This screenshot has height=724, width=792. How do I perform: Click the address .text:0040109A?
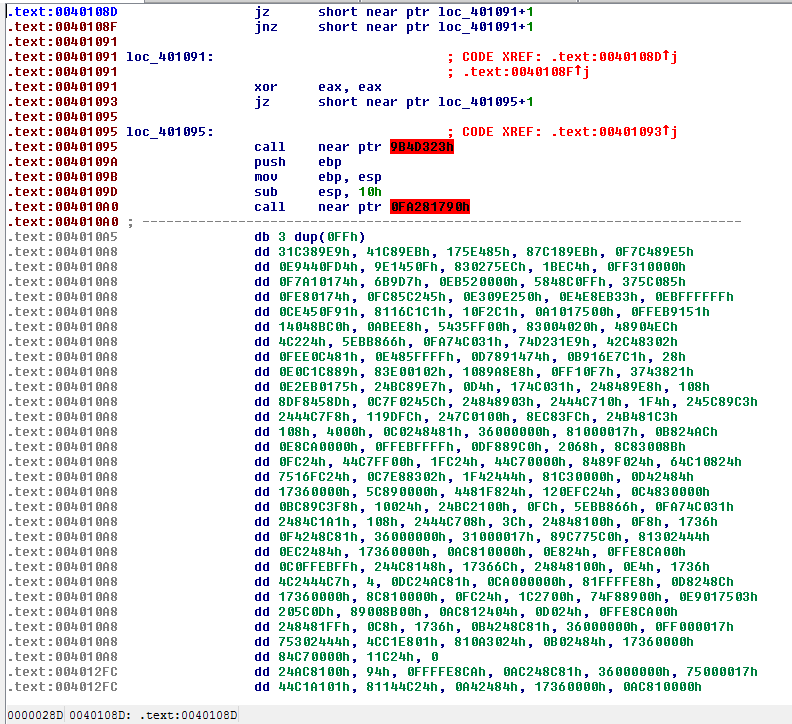[x=62, y=162]
